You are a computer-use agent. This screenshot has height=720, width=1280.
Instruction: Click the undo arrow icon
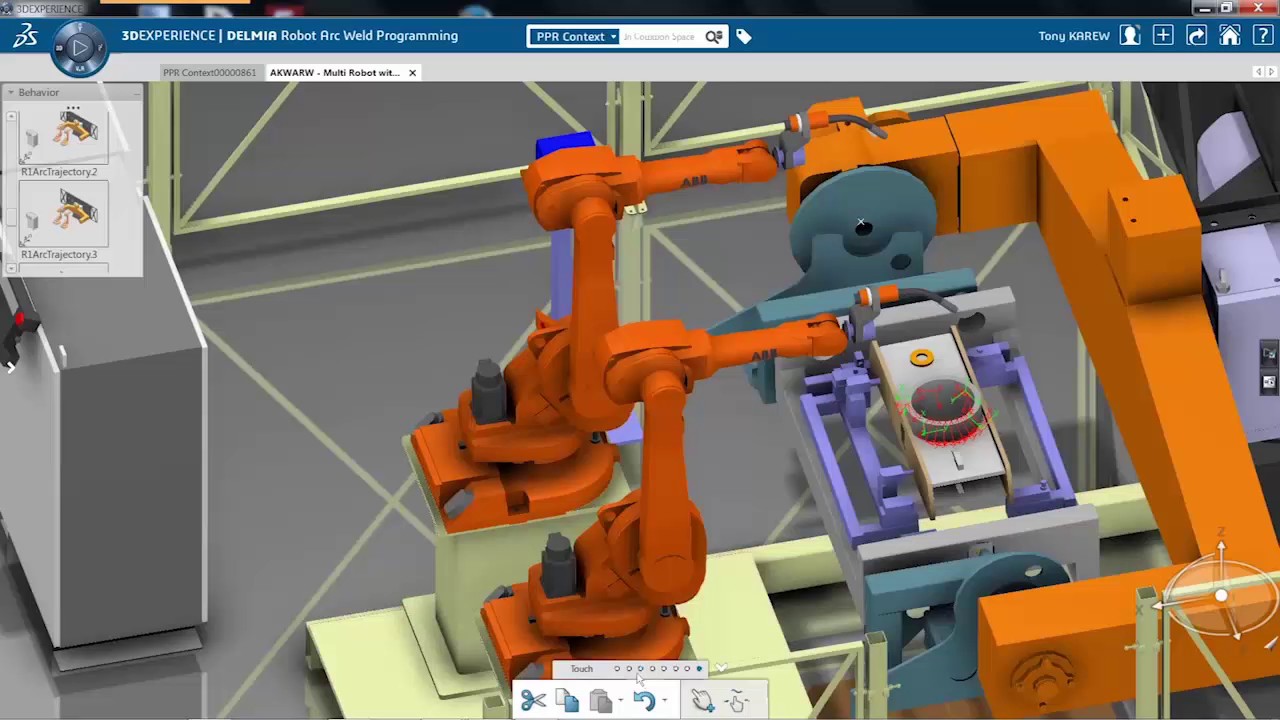point(643,700)
